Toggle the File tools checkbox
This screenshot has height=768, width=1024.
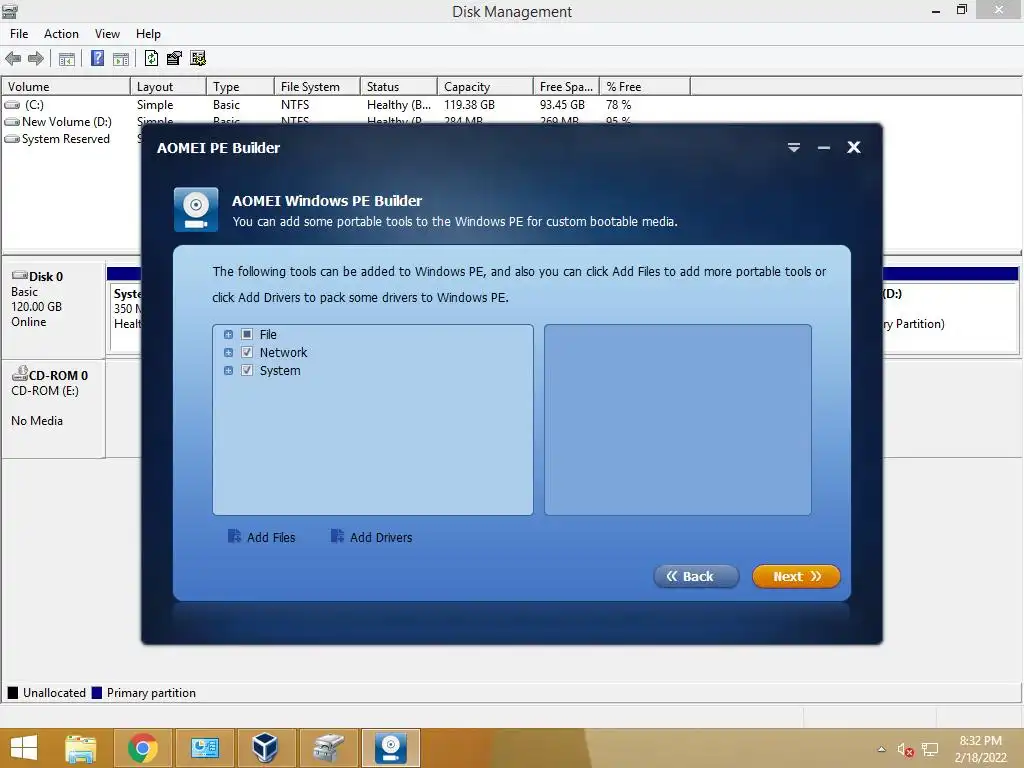tap(247, 334)
